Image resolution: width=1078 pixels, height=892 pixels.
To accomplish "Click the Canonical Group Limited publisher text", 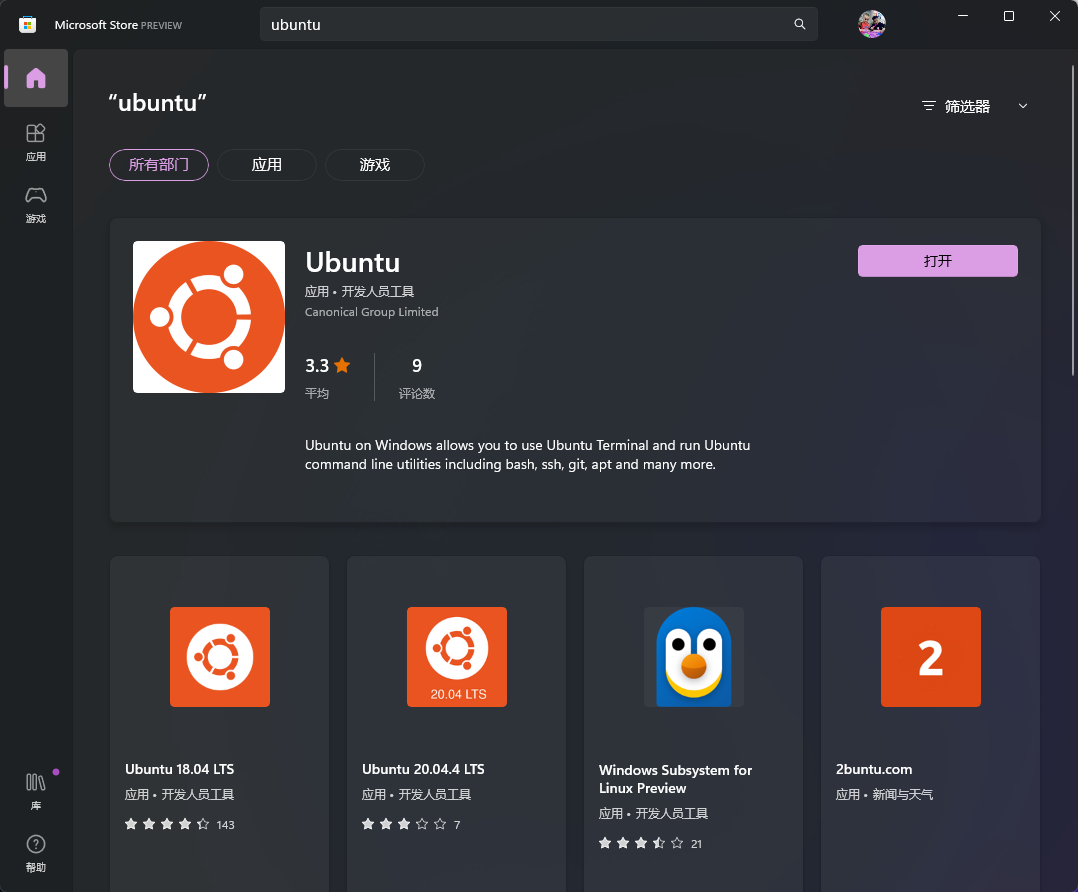I will tap(372, 312).
